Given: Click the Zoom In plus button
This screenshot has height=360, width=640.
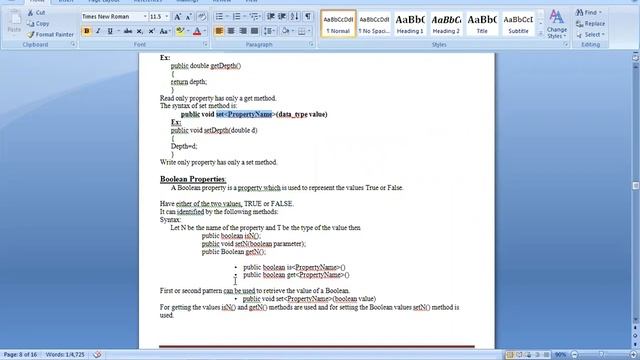Looking at the screenshot, I should (633, 355).
